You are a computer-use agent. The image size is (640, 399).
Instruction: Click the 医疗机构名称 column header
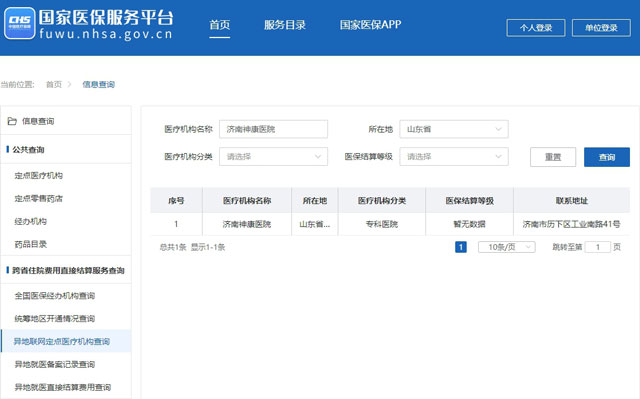(x=247, y=201)
